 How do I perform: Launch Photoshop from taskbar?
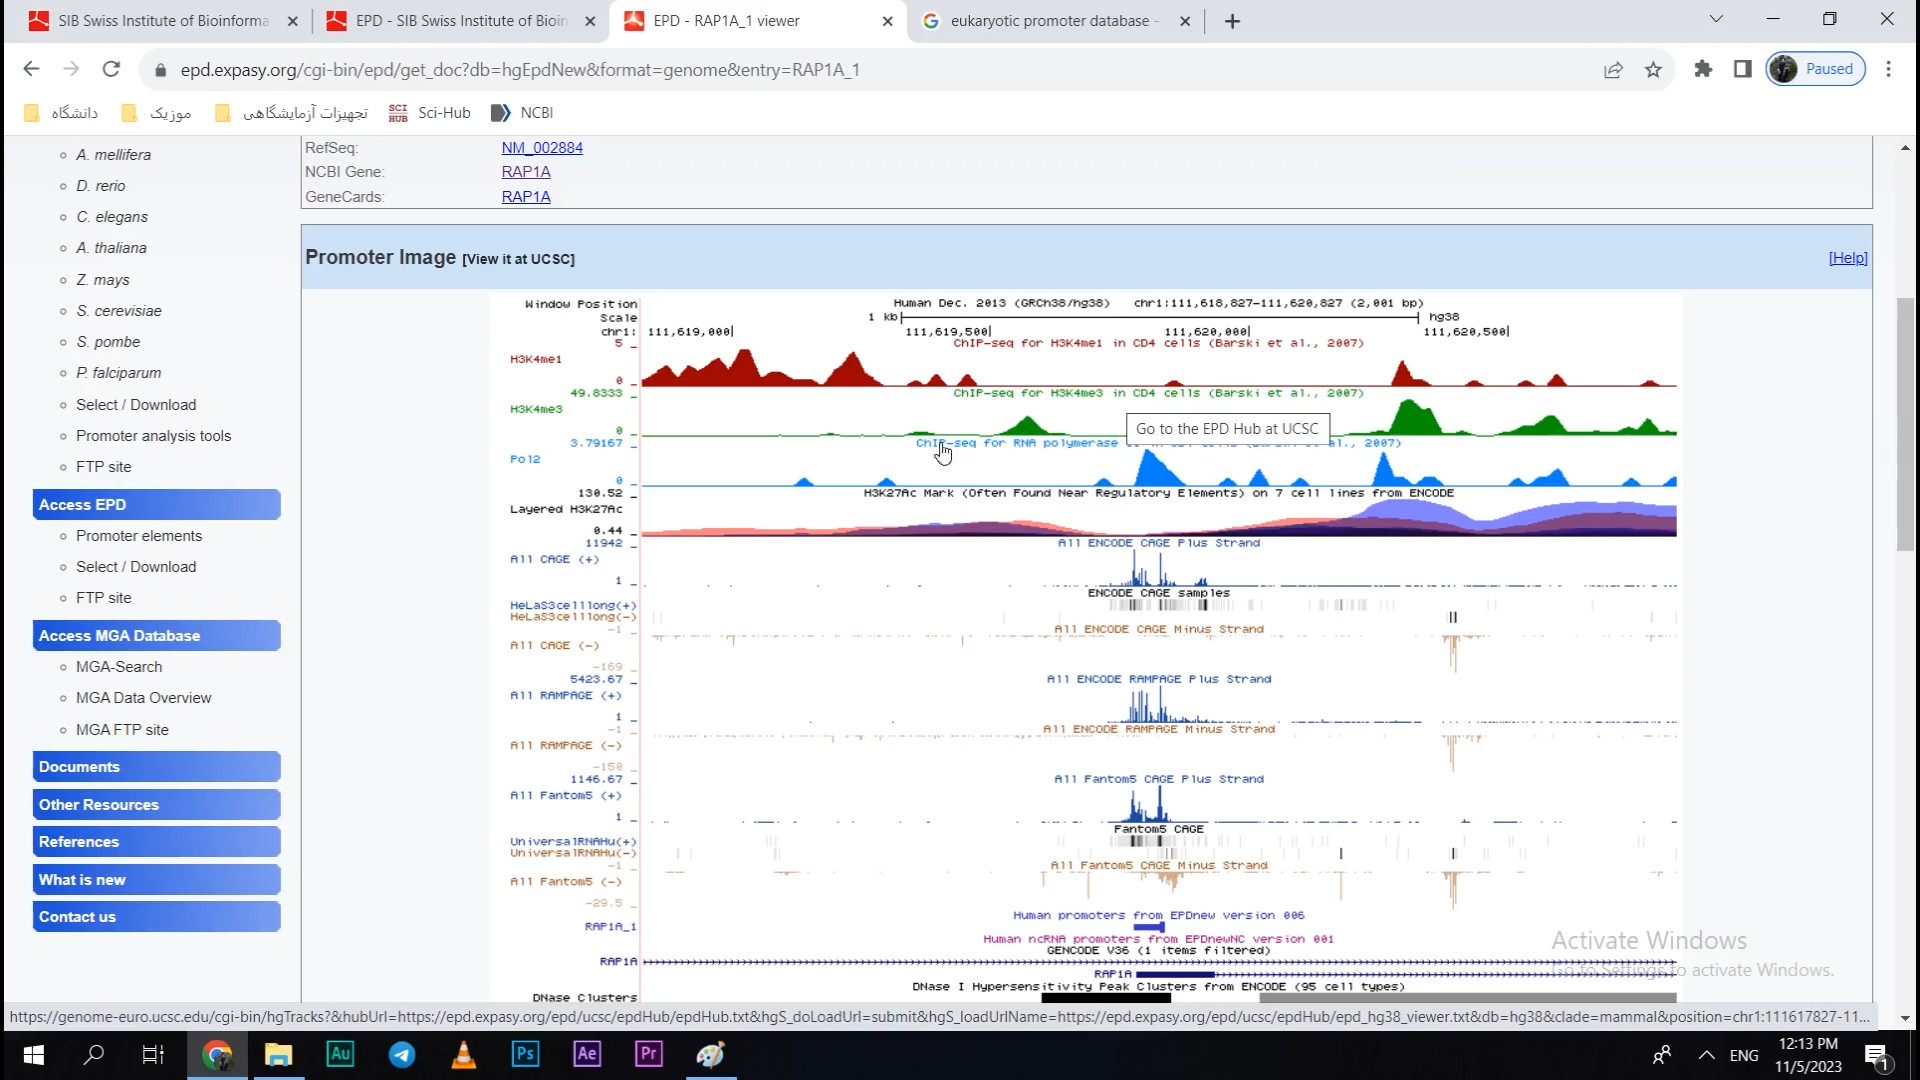tap(525, 1054)
